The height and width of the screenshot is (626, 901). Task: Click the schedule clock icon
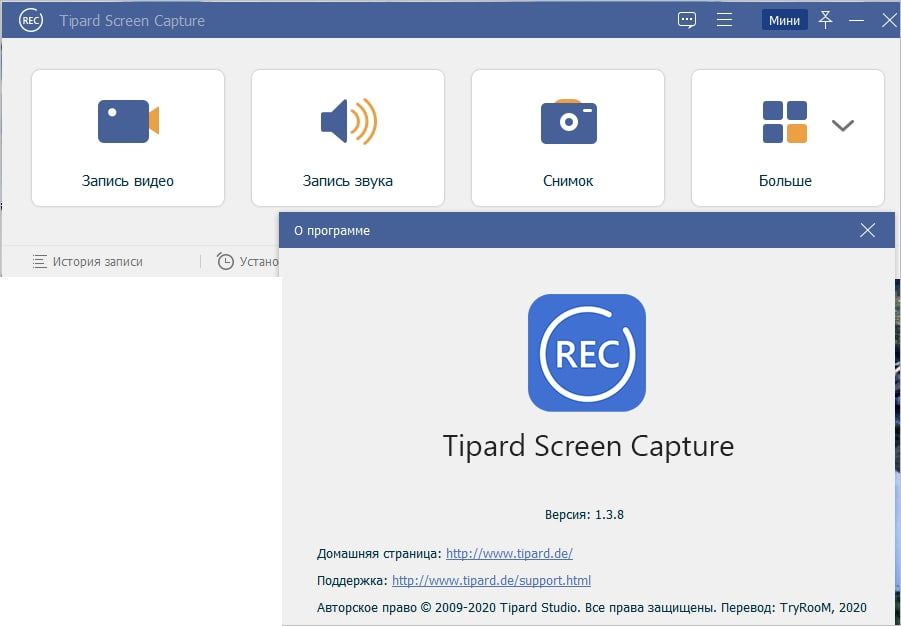(225, 262)
